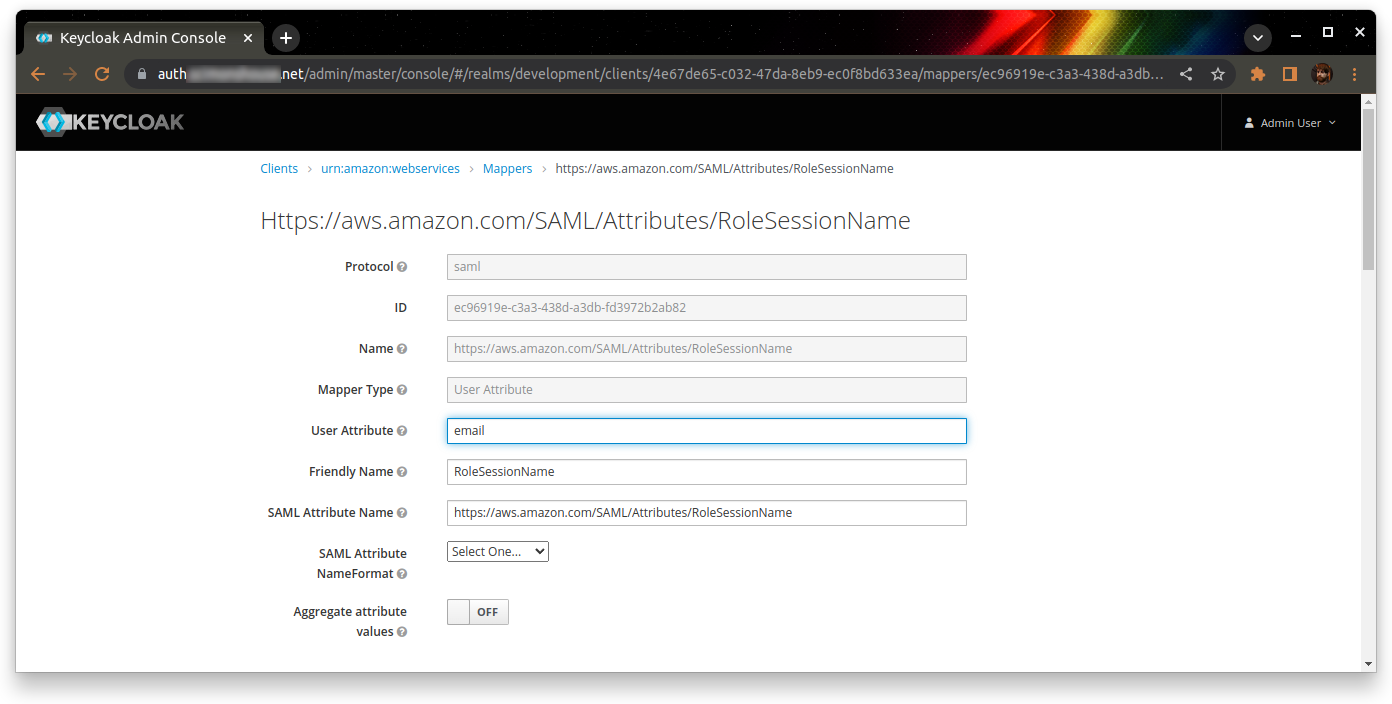1392x704 pixels.
Task: Show help tooltip for User Attribute
Action: (402, 431)
